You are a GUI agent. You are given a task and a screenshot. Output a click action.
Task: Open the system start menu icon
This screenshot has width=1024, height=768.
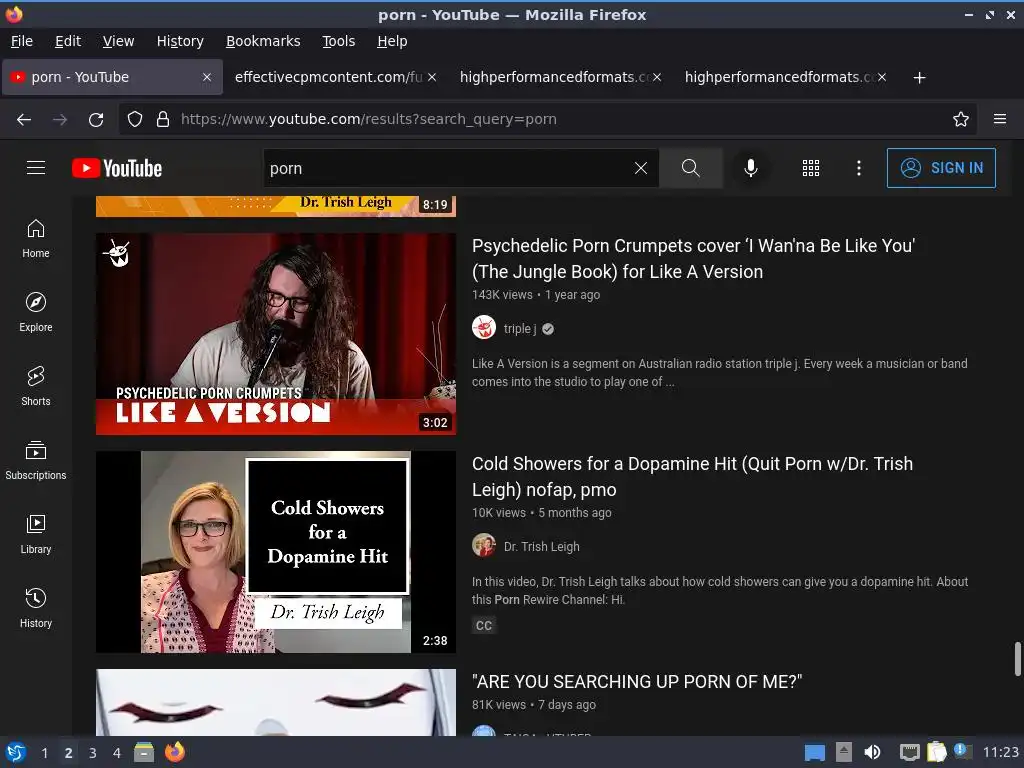pyautogui.click(x=16, y=752)
